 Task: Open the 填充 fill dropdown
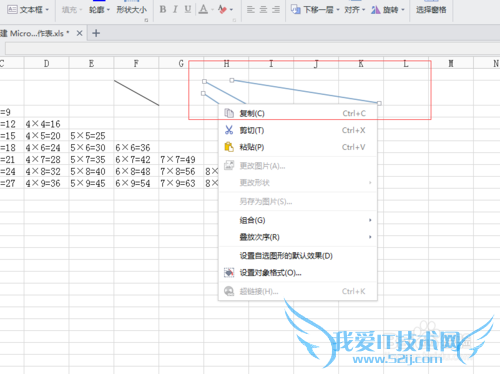click(x=72, y=10)
